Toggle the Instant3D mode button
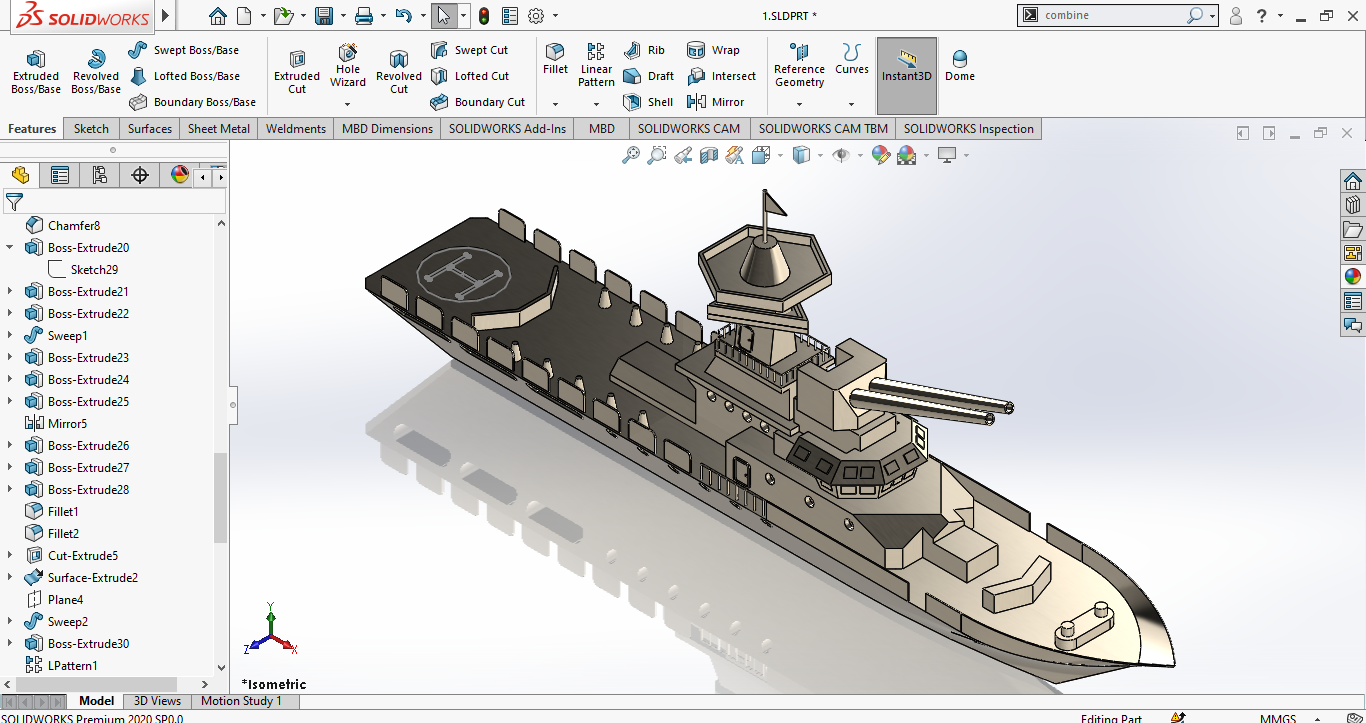1366x723 pixels. pyautogui.click(x=906, y=66)
